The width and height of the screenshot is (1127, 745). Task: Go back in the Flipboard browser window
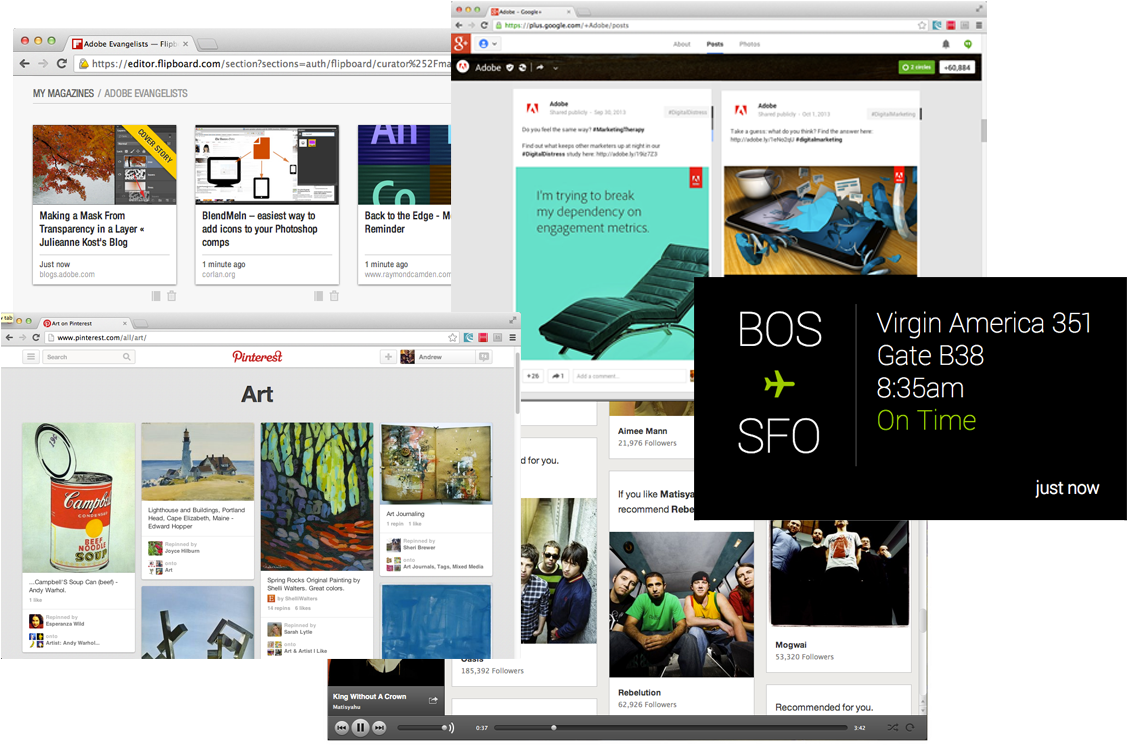pyautogui.click(x=24, y=63)
